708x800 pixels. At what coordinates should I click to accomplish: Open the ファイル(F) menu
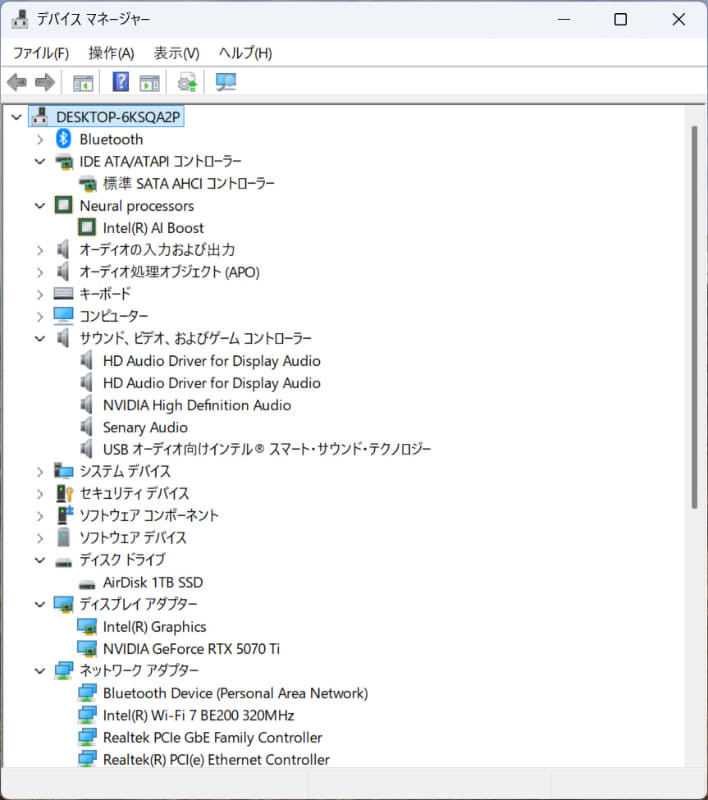click(41, 53)
